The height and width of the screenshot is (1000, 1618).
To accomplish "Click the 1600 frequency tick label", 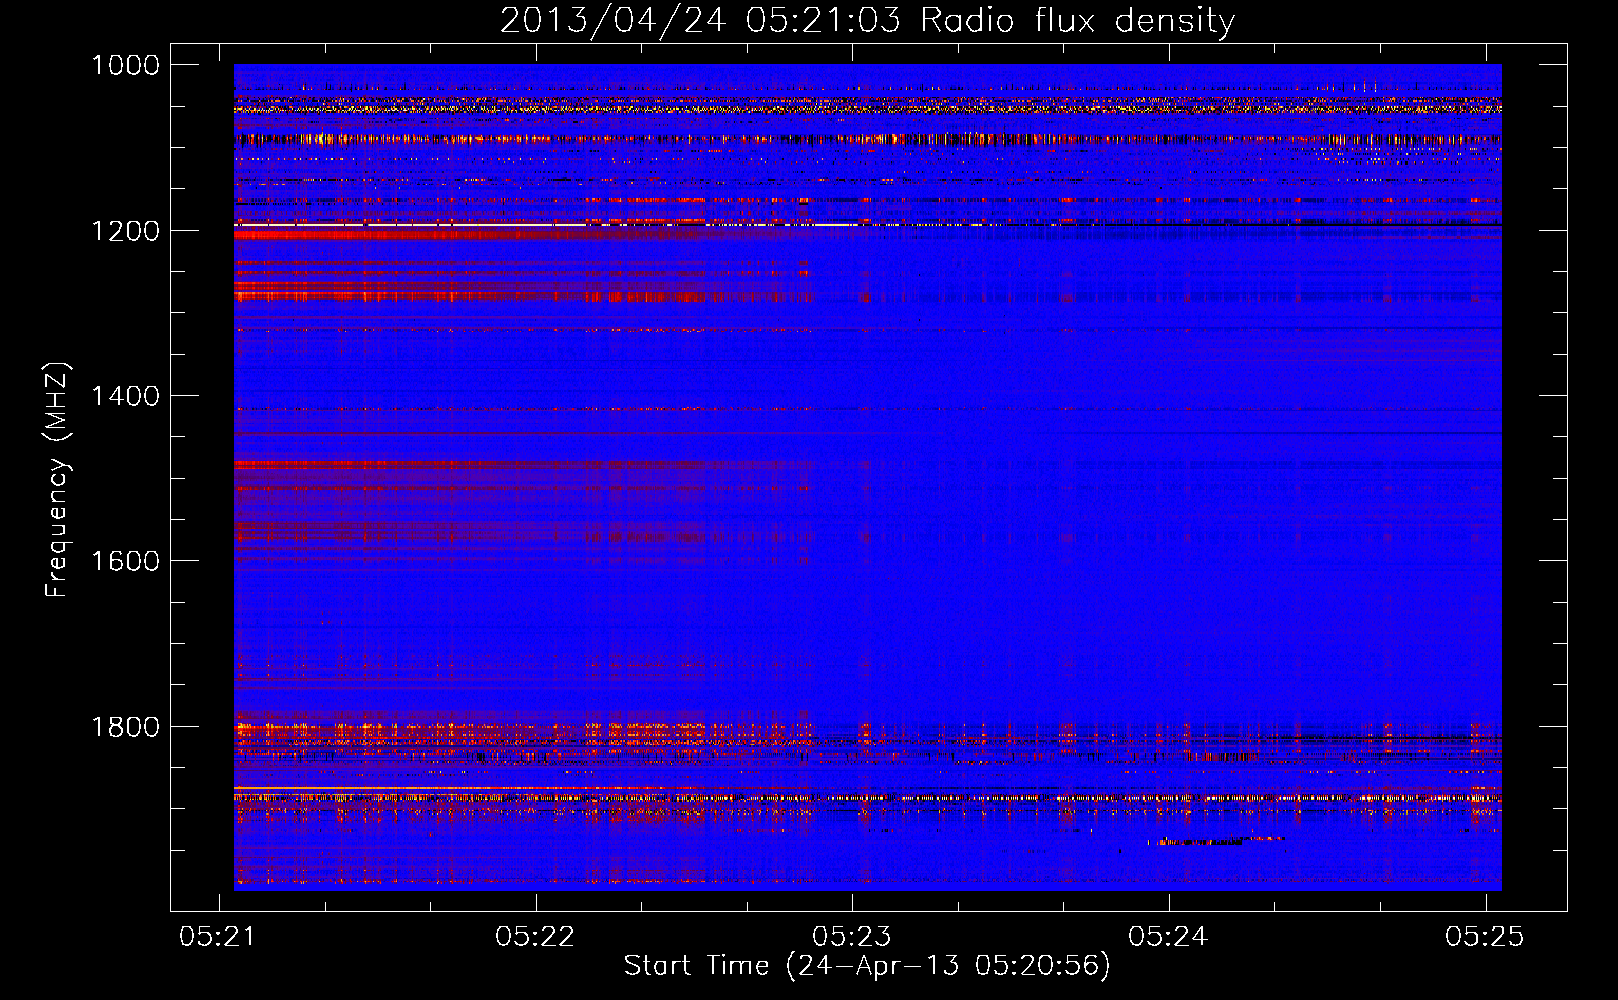I will point(125,561).
